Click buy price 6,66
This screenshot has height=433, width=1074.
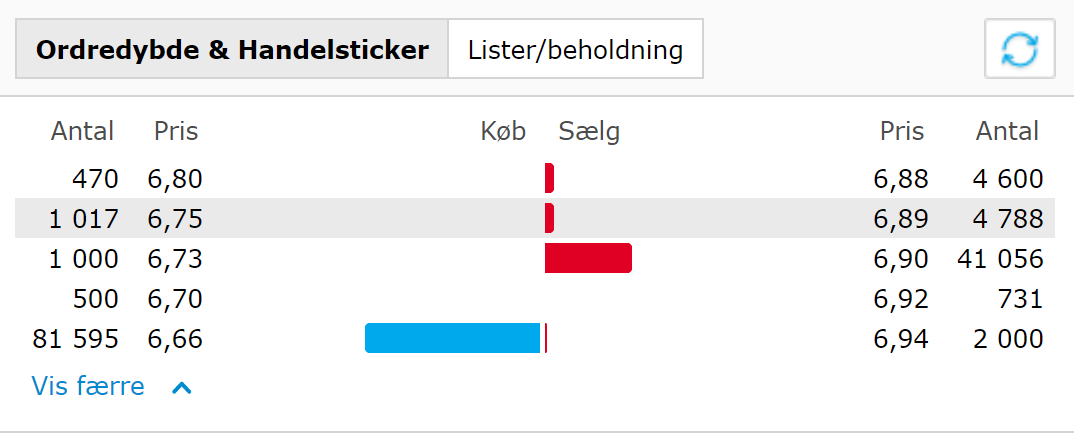[x=175, y=339]
